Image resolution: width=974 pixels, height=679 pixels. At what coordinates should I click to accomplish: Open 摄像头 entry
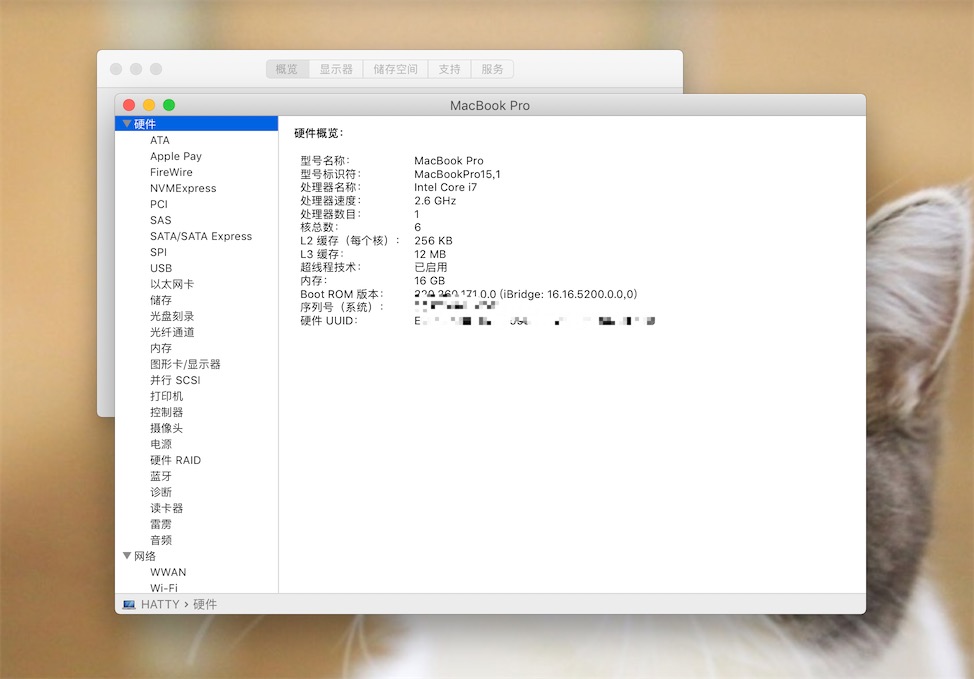[x=166, y=428]
